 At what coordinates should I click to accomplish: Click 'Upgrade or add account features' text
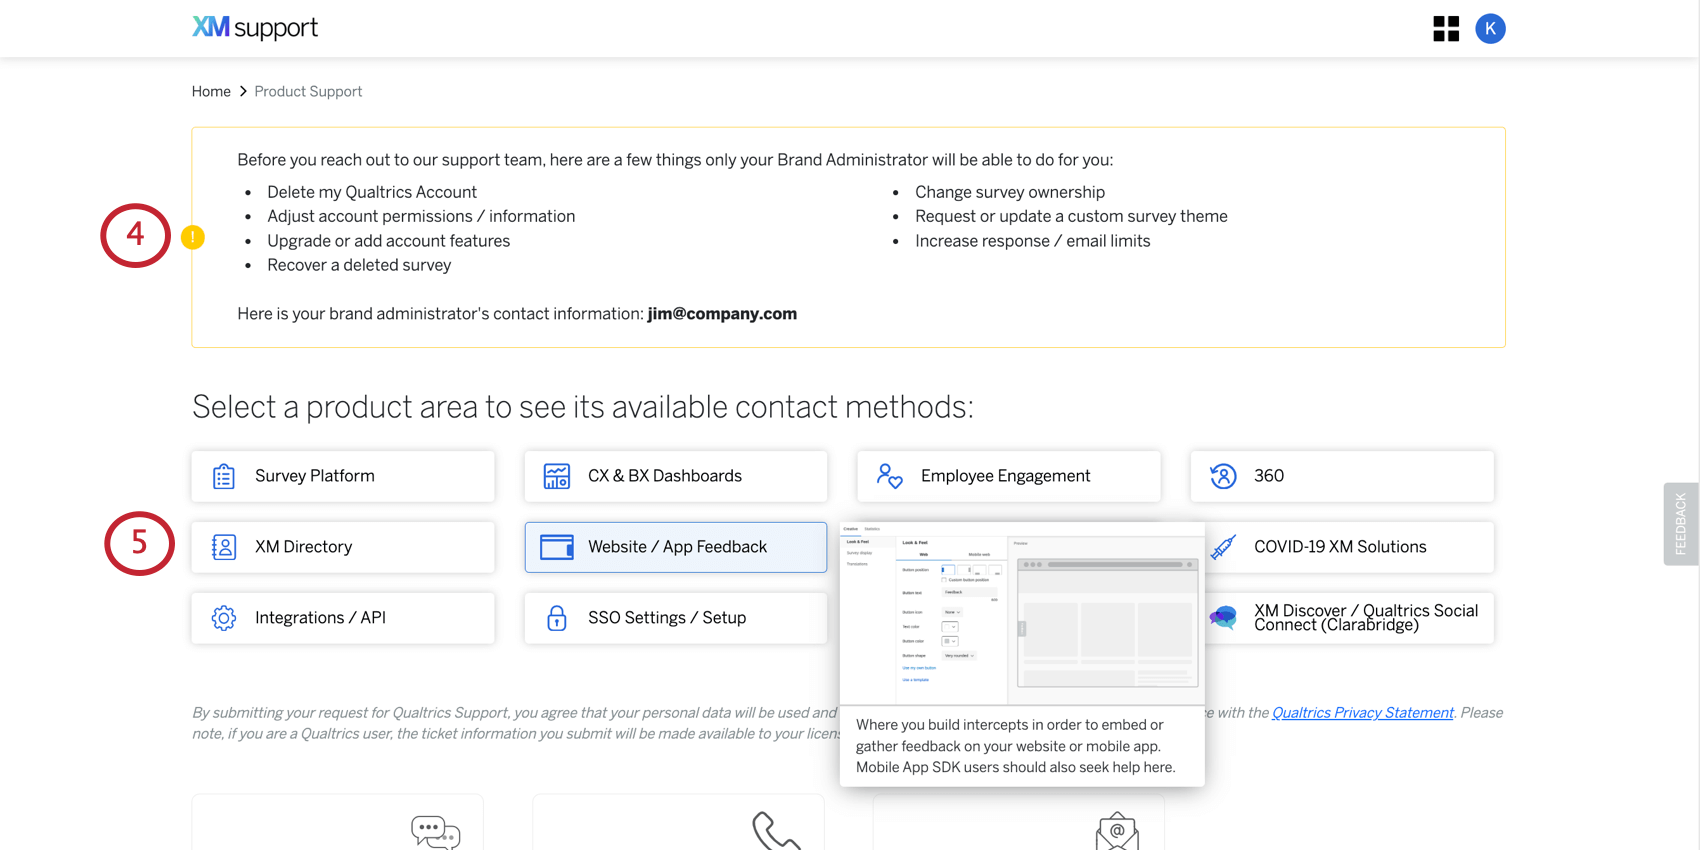point(389,241)
